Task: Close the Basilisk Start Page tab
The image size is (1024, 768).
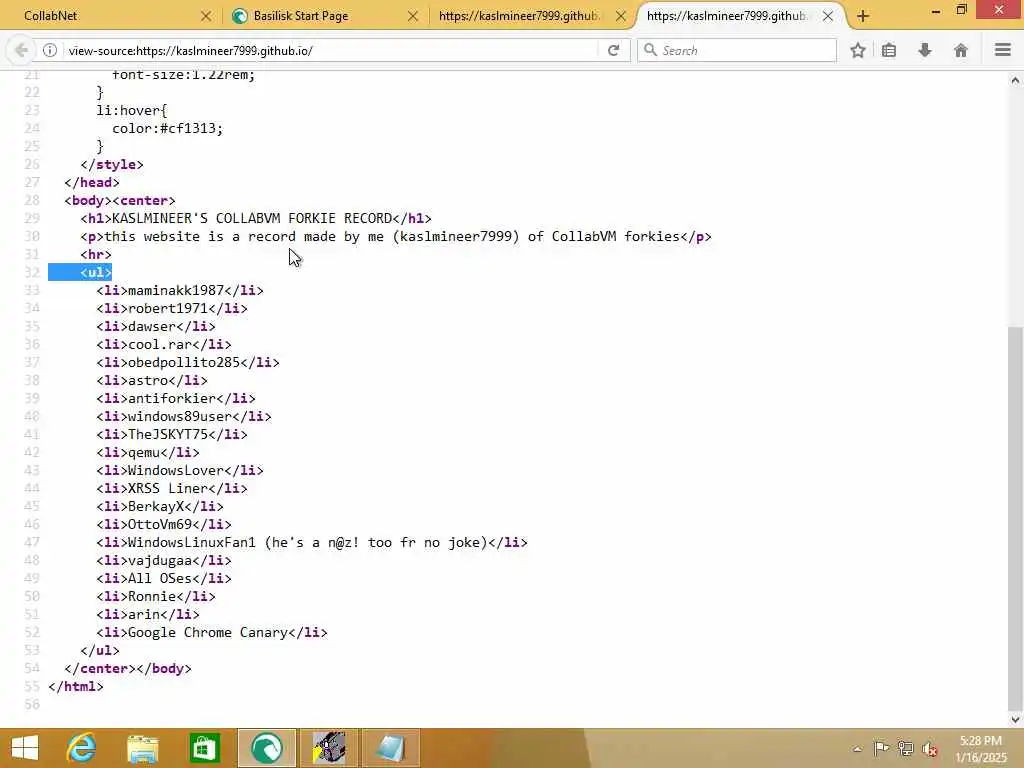Action: 413,16
